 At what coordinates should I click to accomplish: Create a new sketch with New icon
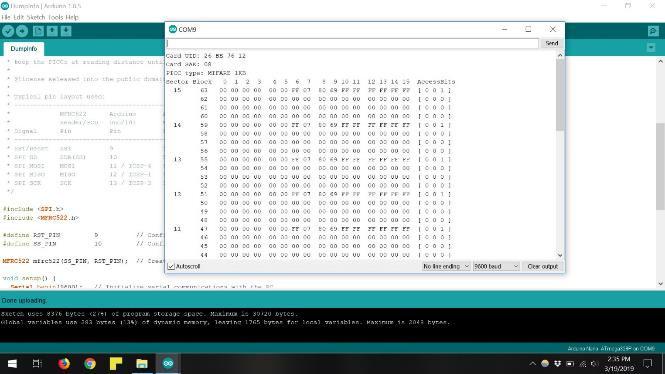[38, 31]
